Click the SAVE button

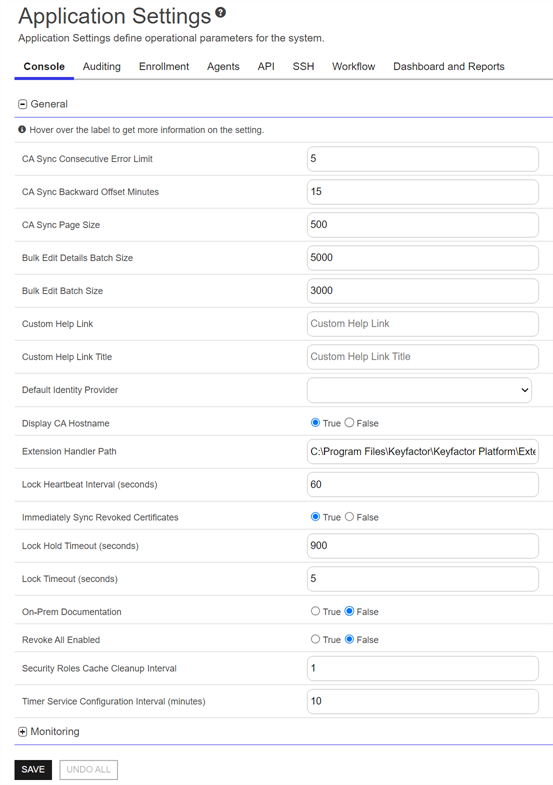coord(33,769)
